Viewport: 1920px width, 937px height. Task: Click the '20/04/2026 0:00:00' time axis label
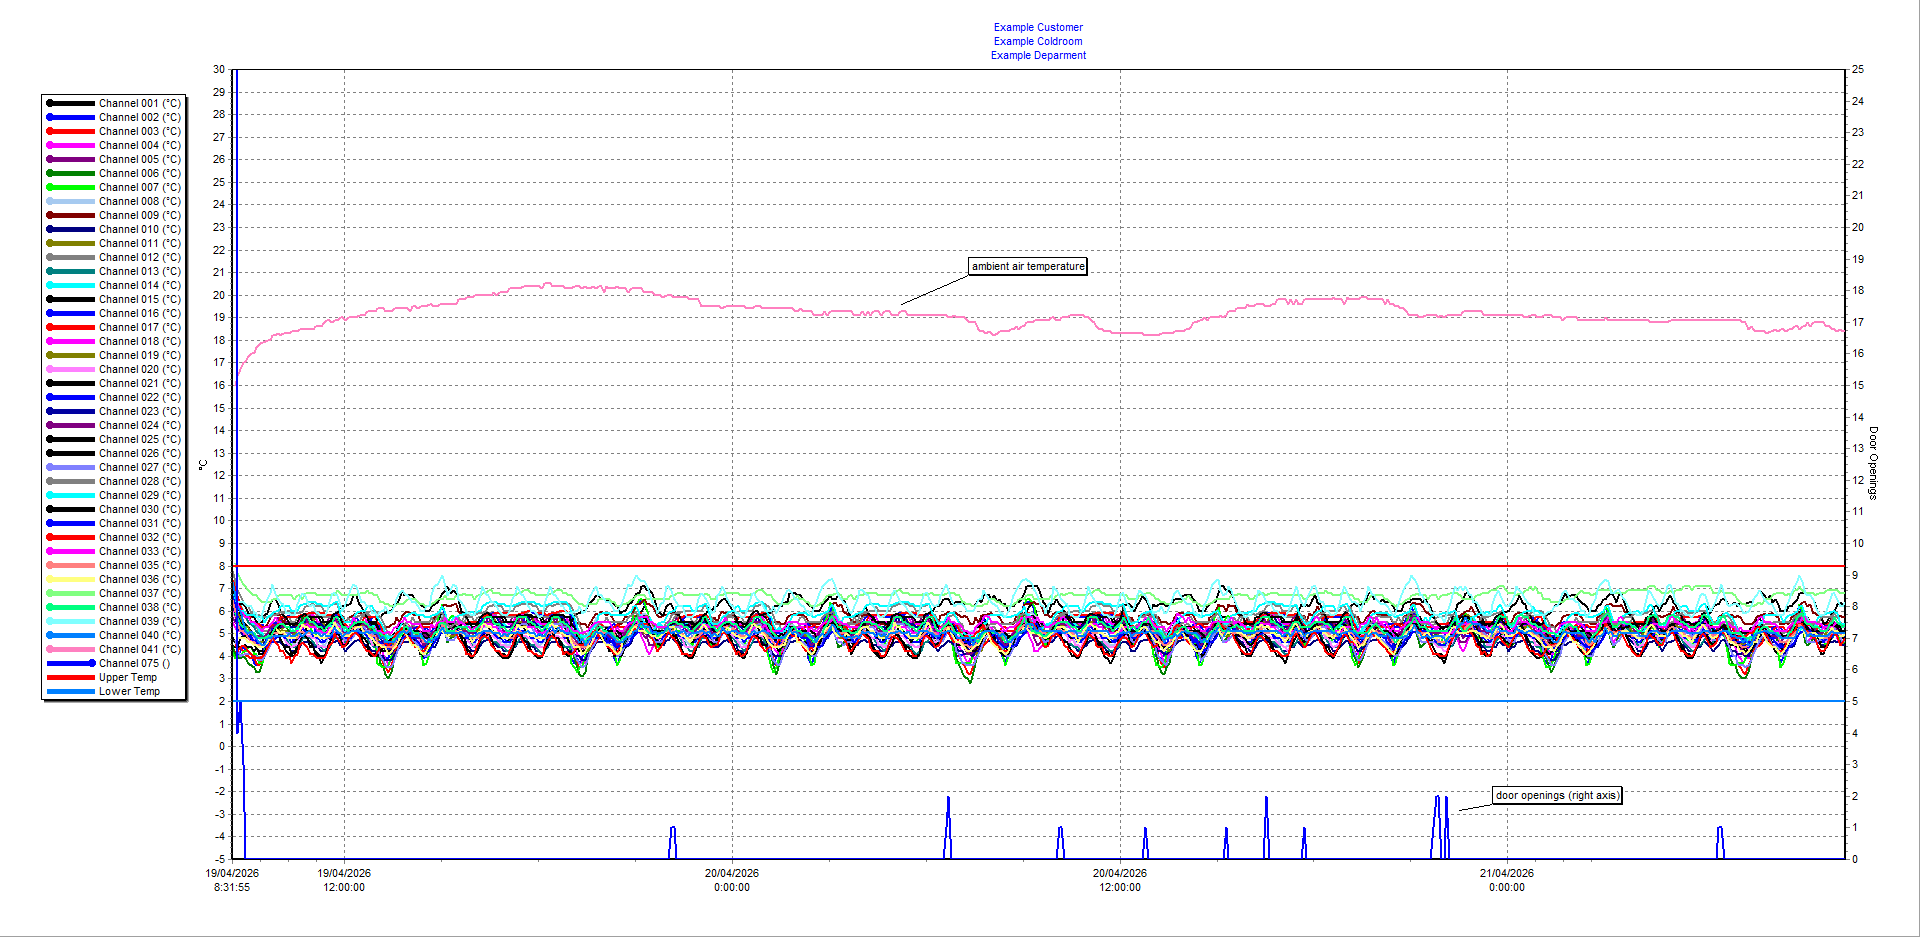click(x=732, y=880)
